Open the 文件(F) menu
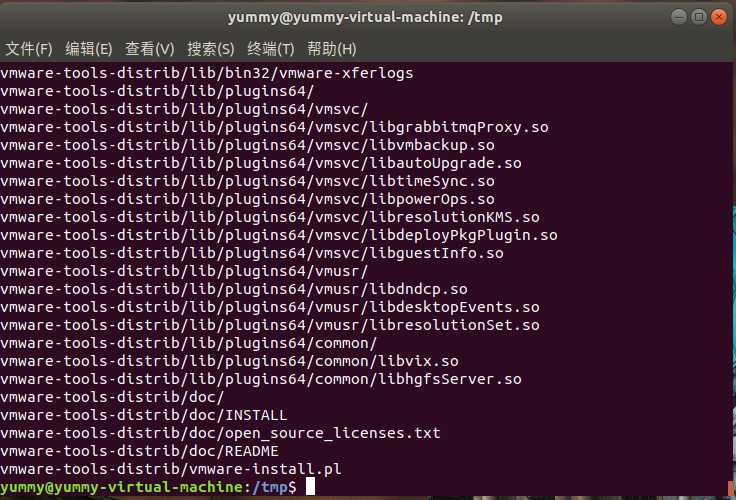Screen dimensions: 736x500 tap(29, 49)
